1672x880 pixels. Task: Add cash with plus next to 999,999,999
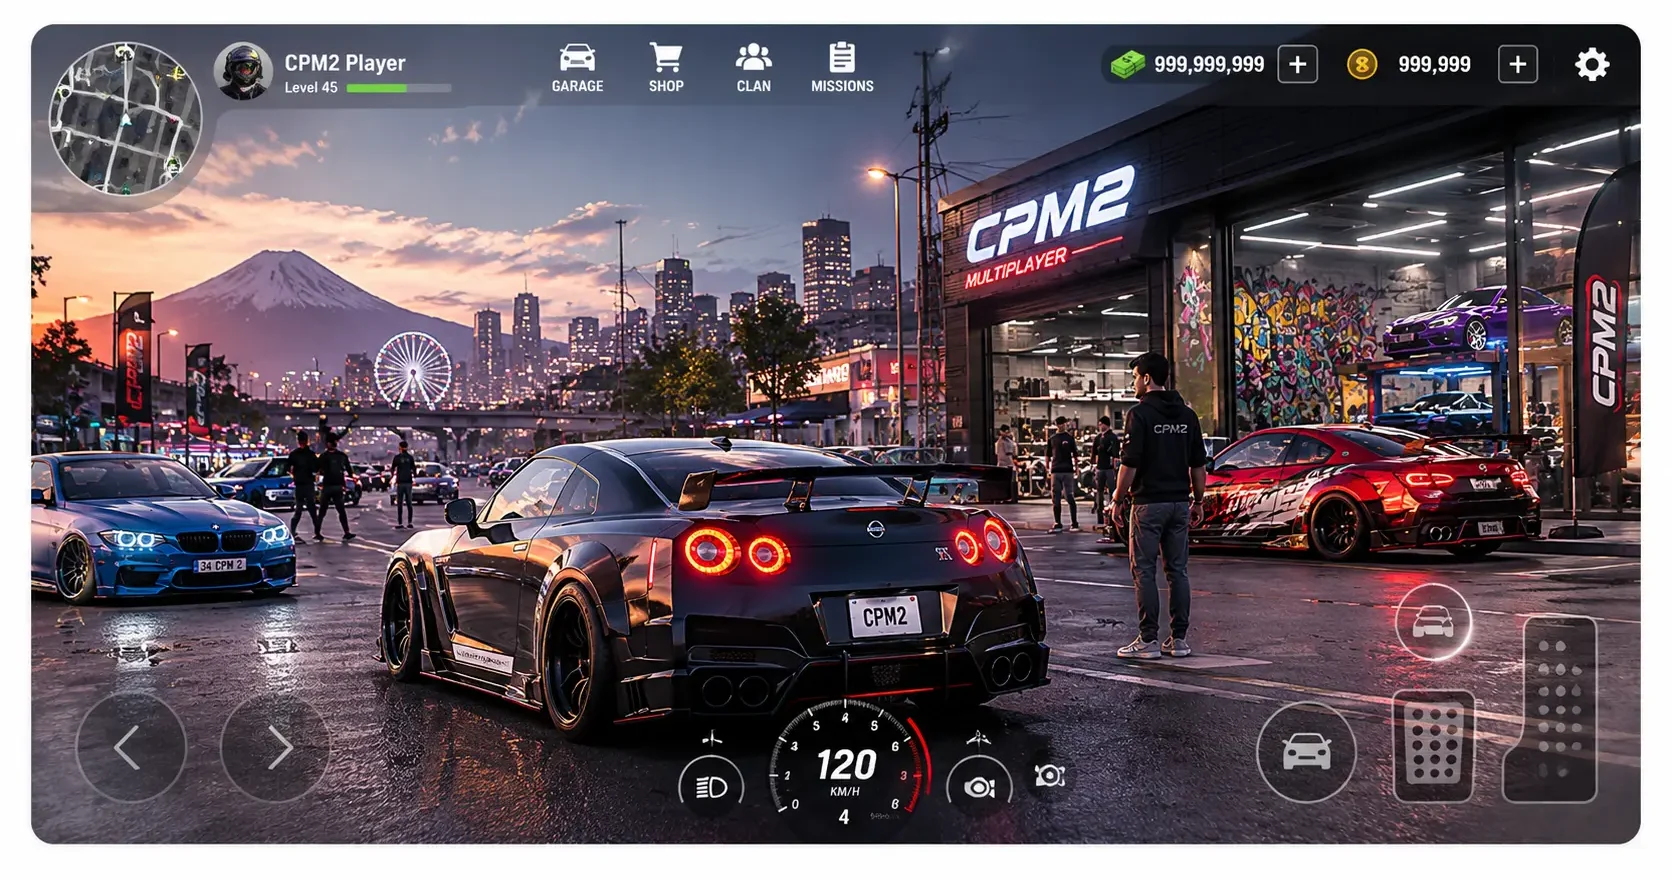1298,65
